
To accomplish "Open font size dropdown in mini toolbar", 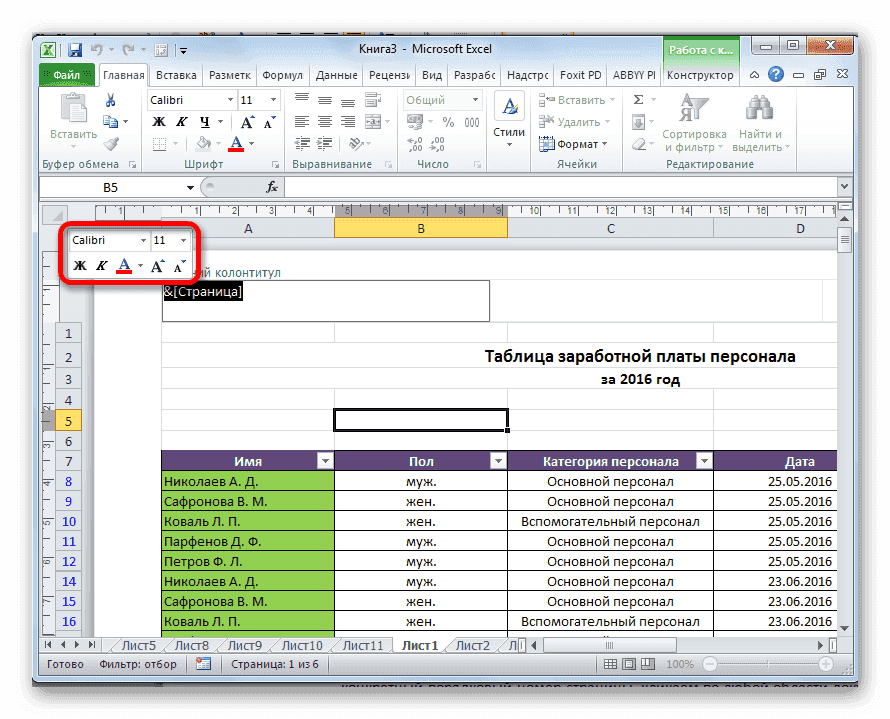I will tap(183, 240).
